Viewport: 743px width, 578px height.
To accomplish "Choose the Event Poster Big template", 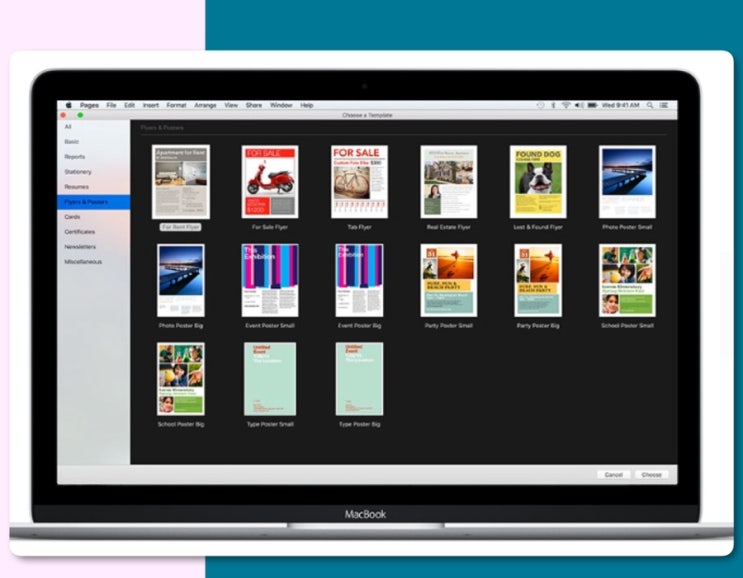I will coord(359,280).
